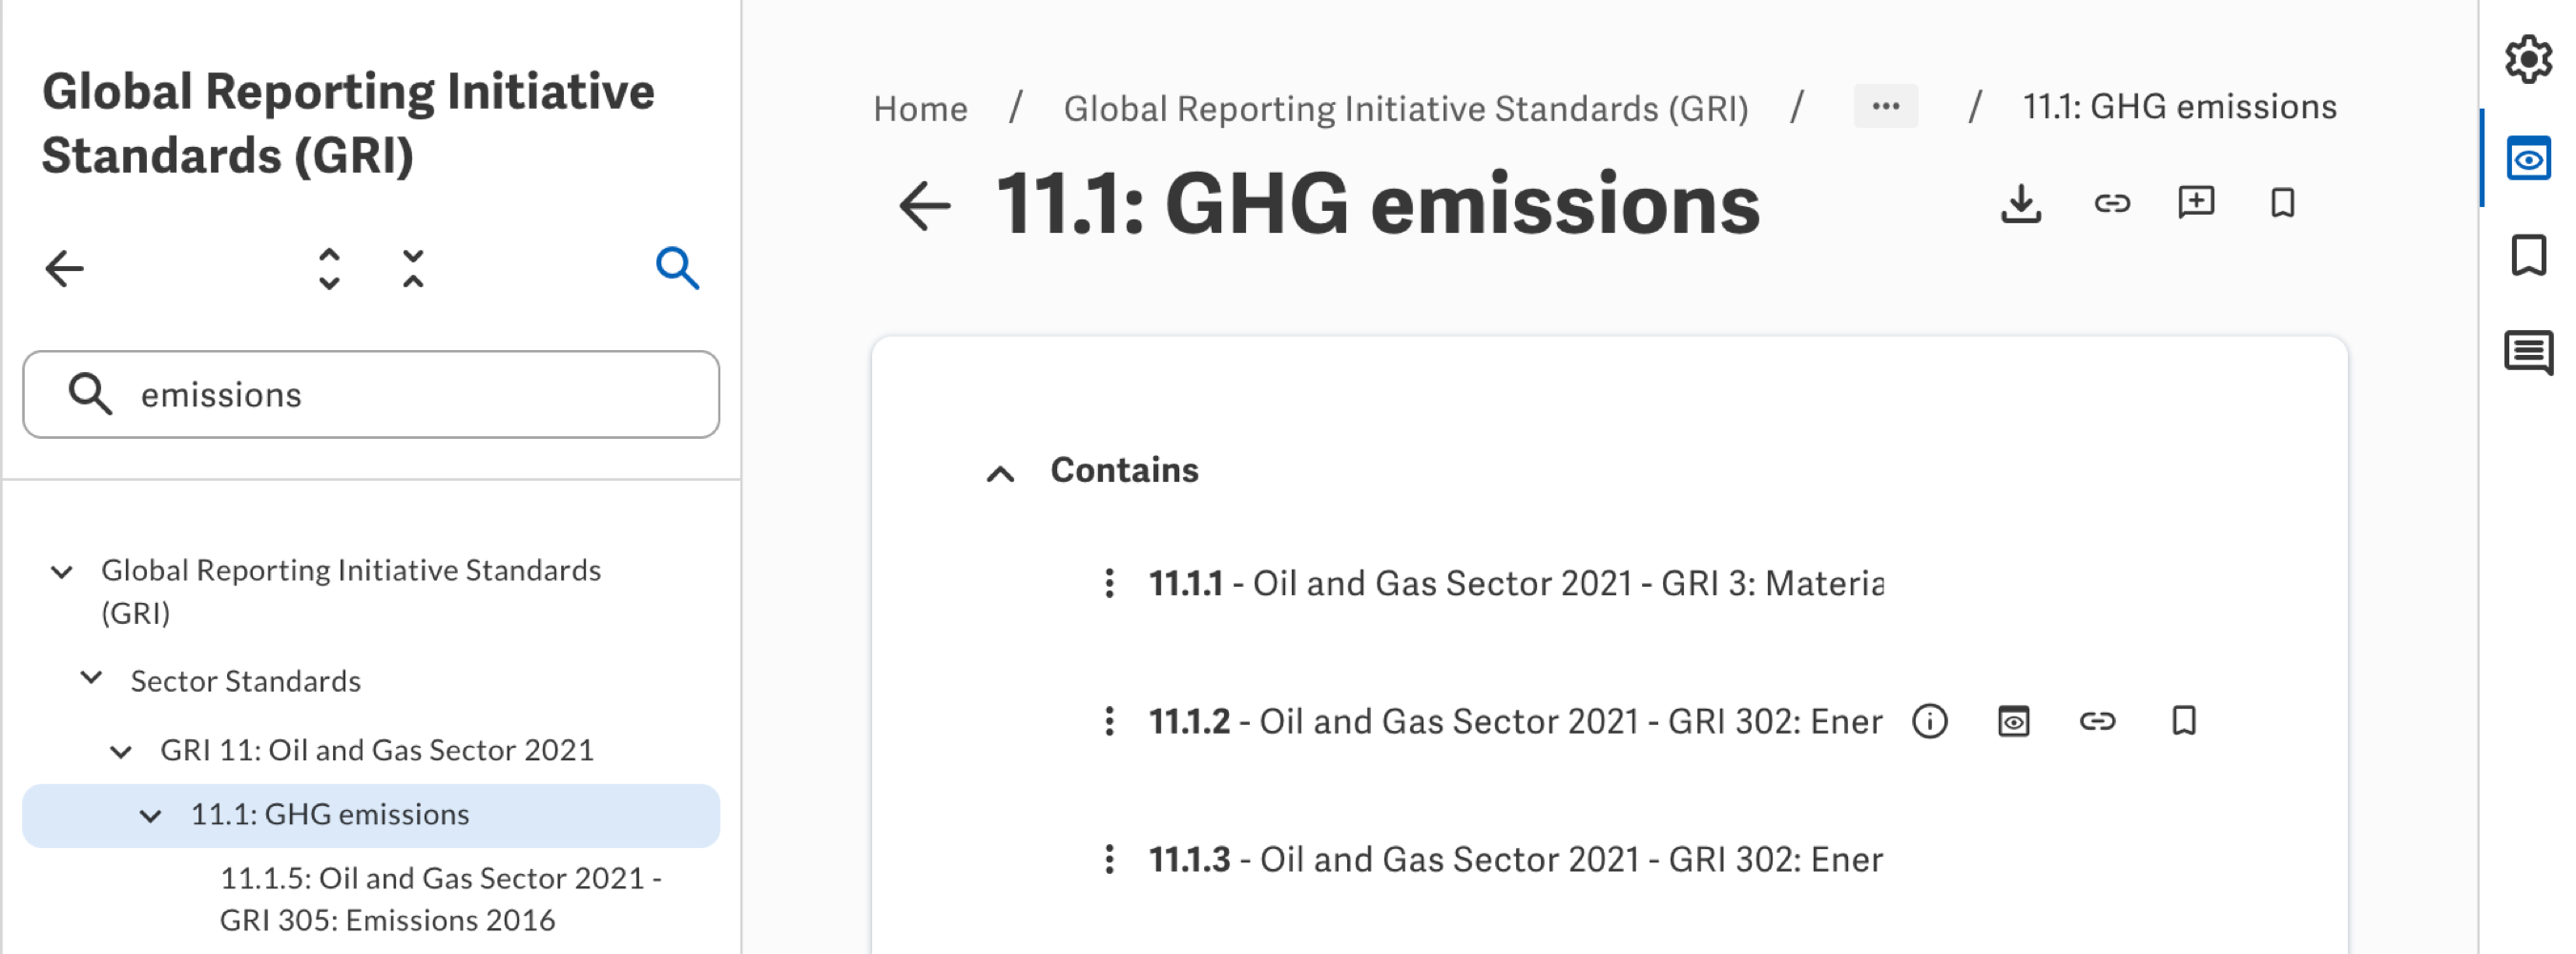Open bookmarks panel in right rail
This screenshot has width=2576, height=954.
click(2528, 255)
